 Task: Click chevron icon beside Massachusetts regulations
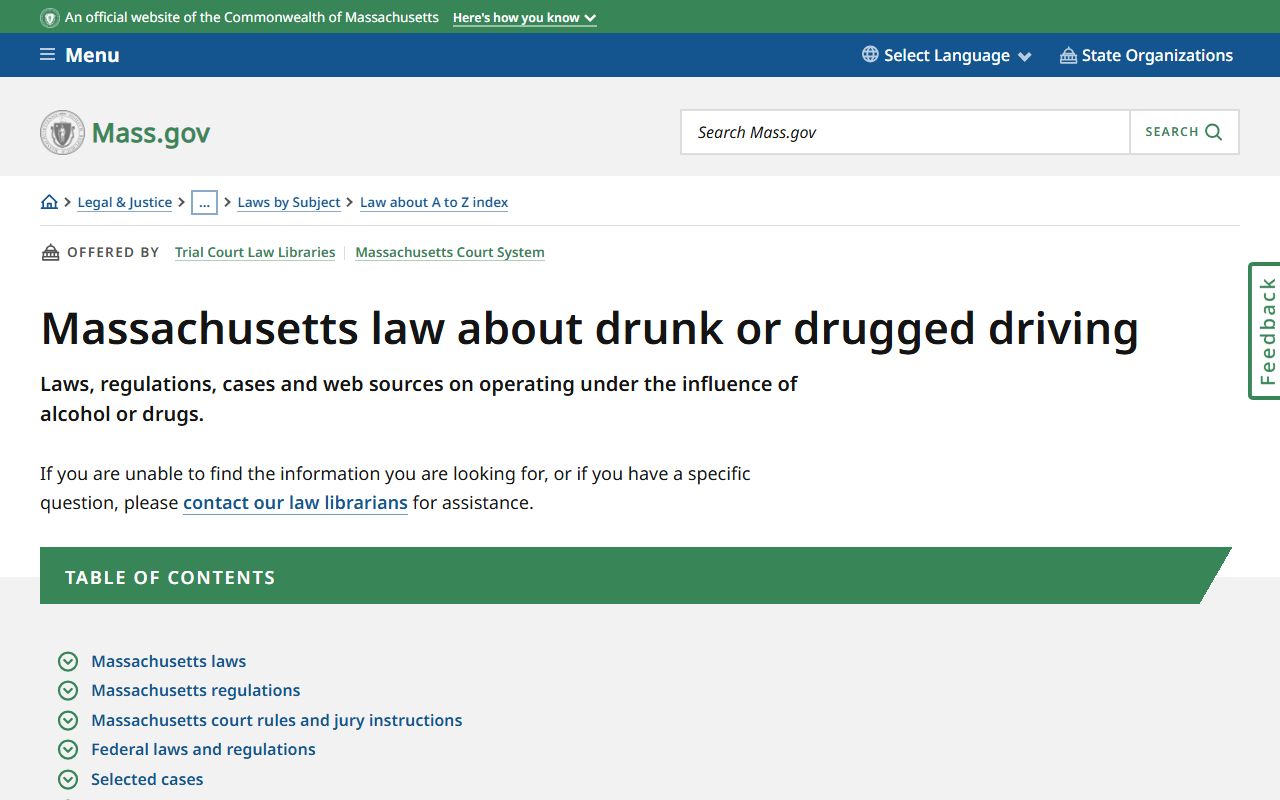click(x=68, y=690)
